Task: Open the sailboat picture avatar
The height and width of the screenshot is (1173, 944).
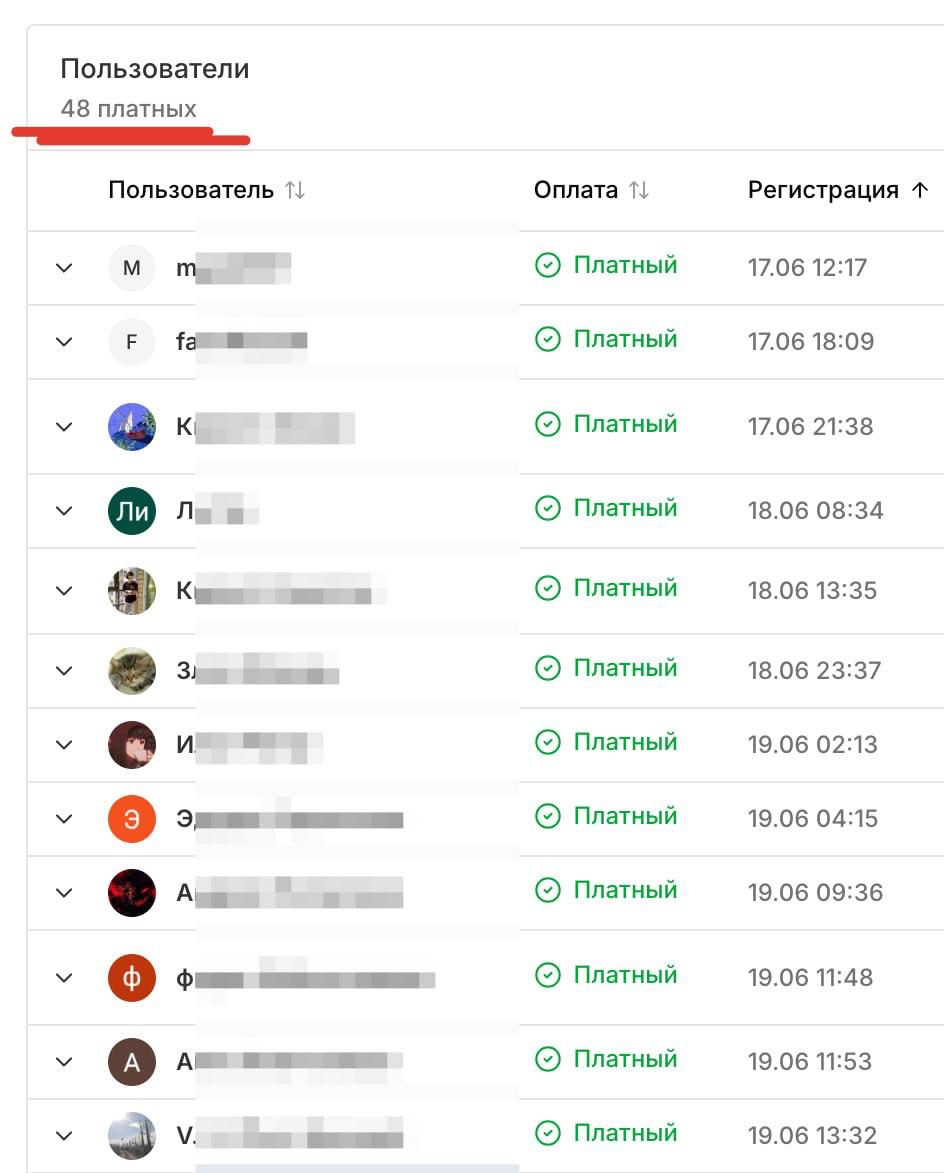Action: pos(132,426)
